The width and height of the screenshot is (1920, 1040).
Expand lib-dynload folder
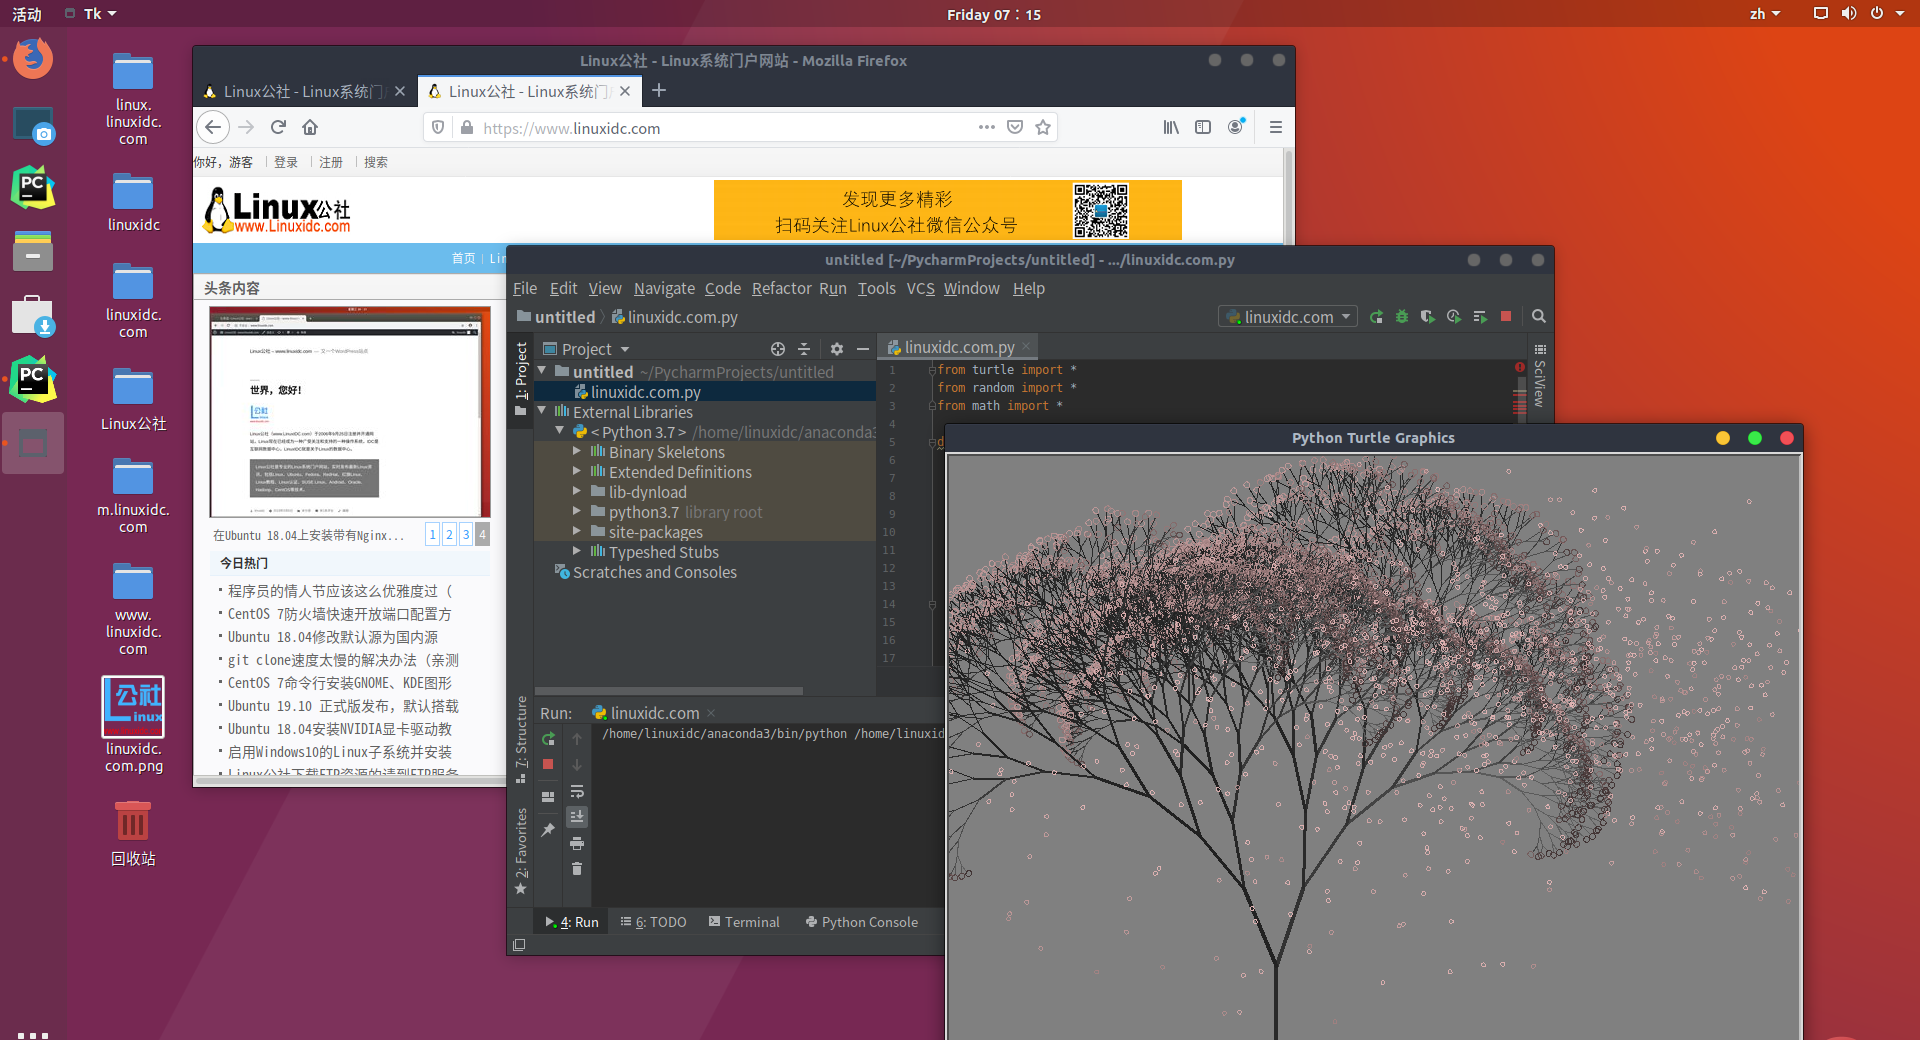pos(577,491)
